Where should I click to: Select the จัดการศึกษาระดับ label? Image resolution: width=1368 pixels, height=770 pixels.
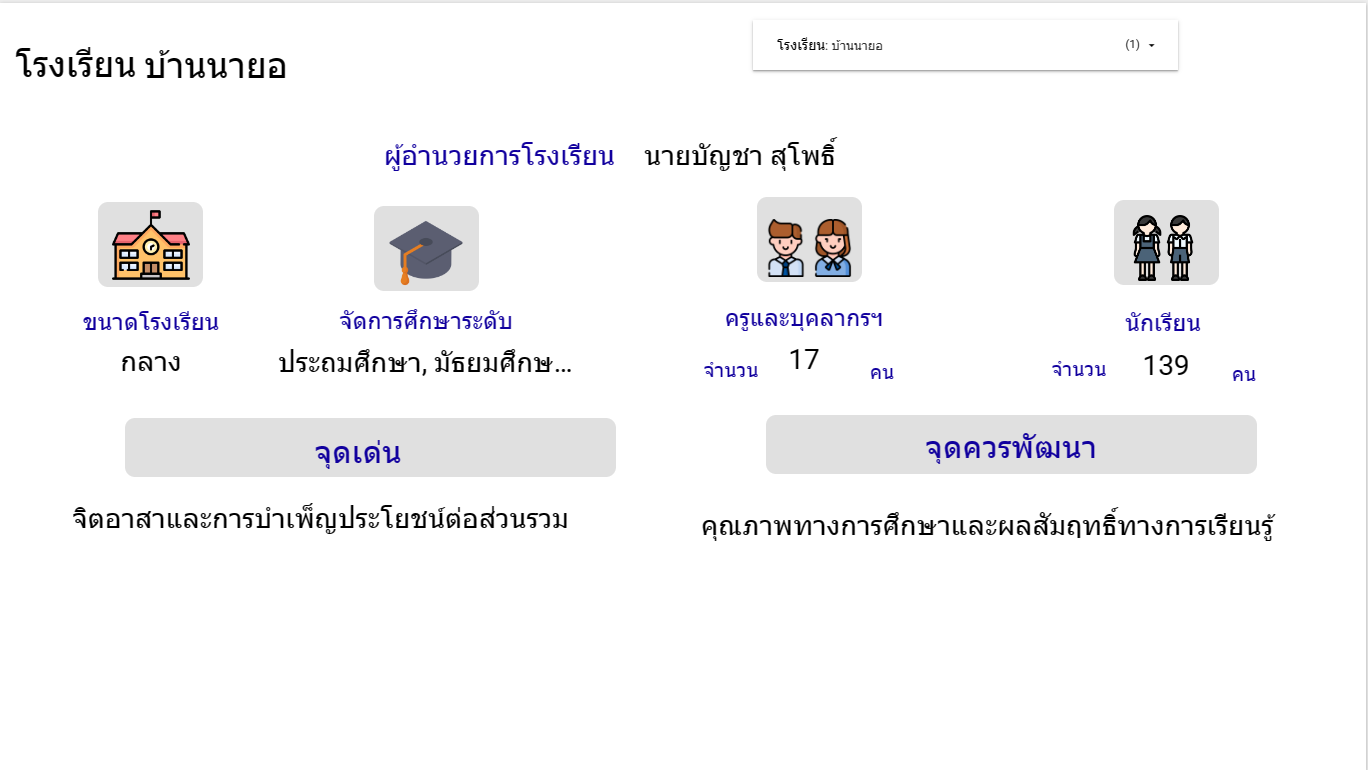[x=426, y=322]
